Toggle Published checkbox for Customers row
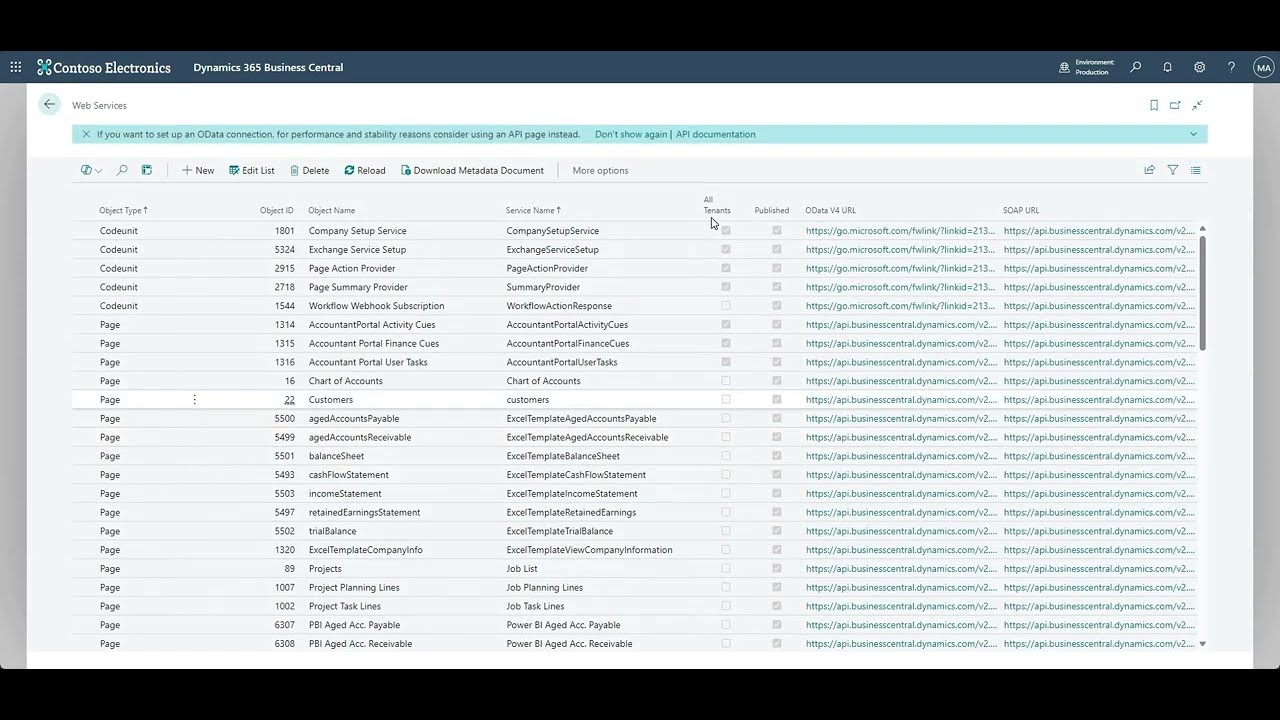The width and height of the screenshot is (1280, 720). click(777, 400)
